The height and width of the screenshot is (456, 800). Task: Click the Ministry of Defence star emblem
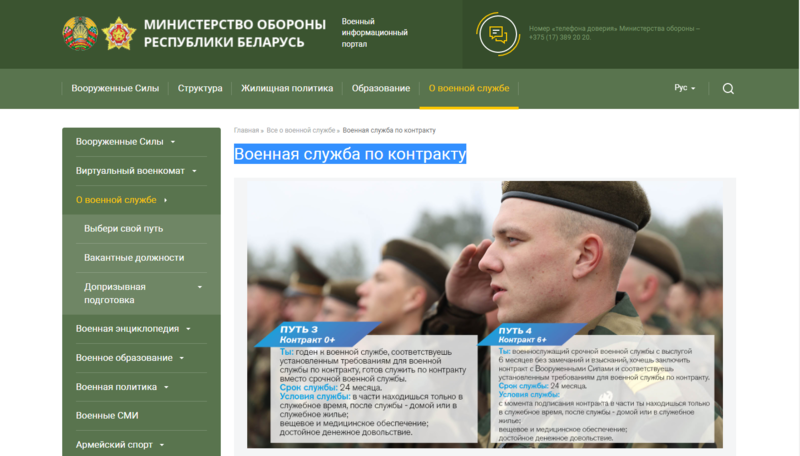(x=119, y=33)
